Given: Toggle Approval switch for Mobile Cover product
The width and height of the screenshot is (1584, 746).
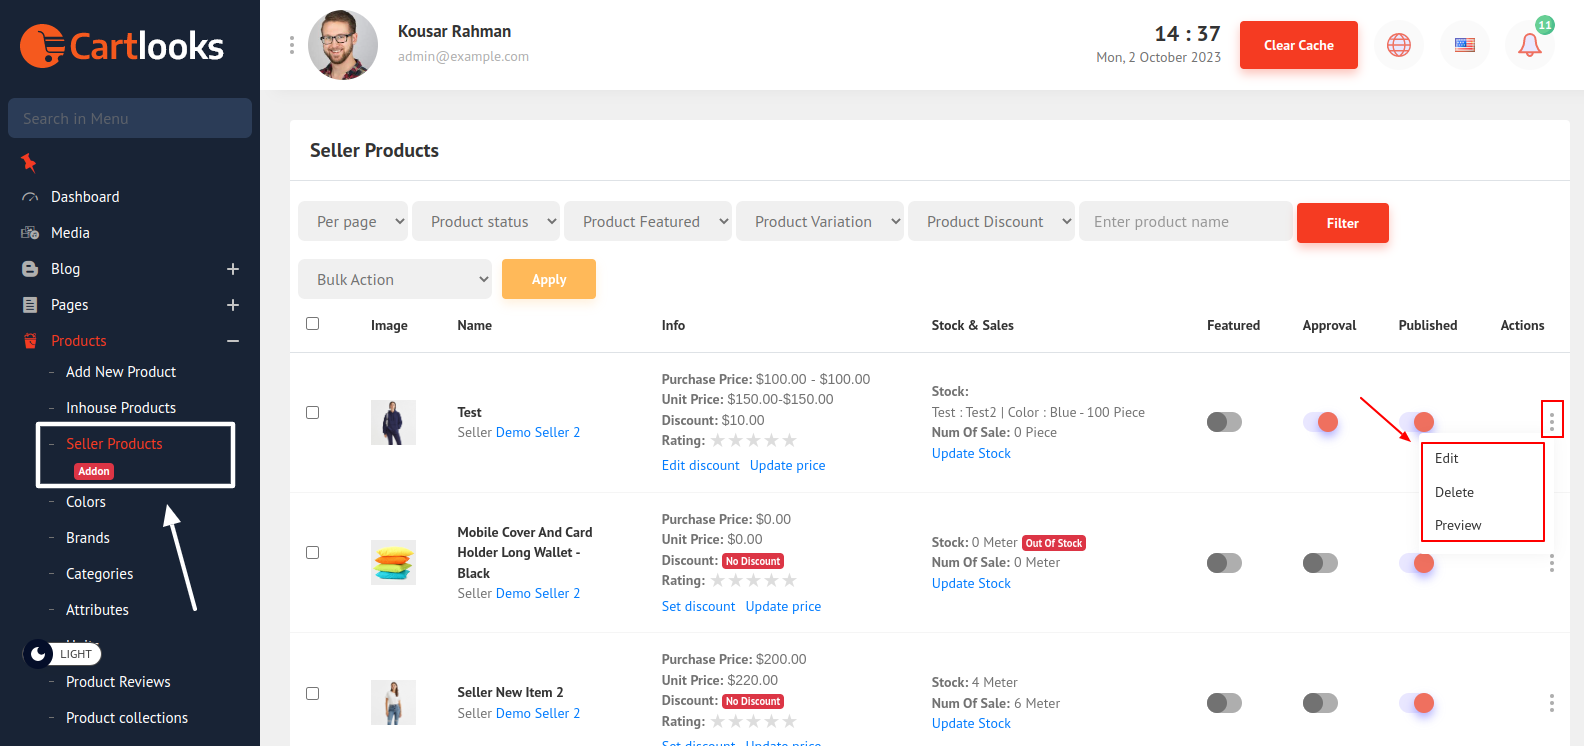Looking at the screenshot, I should [x=1319, y=563].
